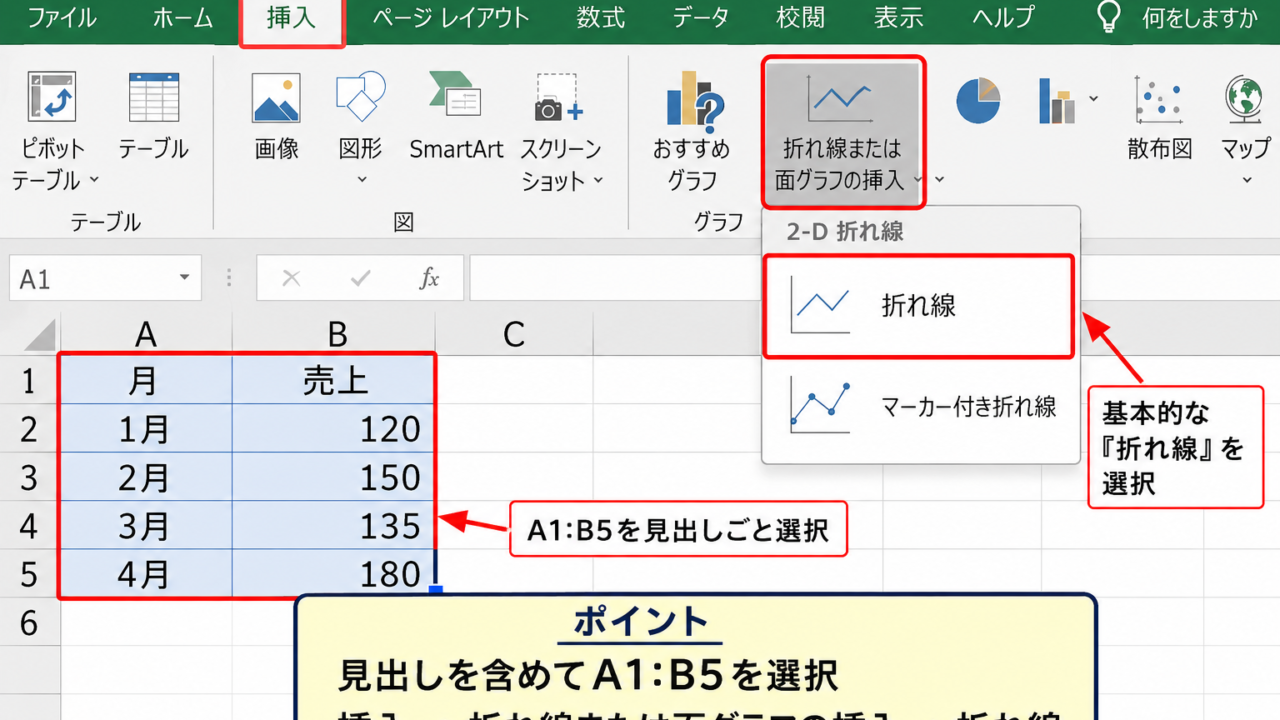
Task: Click the select-all triangle corner of the sheet
Action: point(40,335)
